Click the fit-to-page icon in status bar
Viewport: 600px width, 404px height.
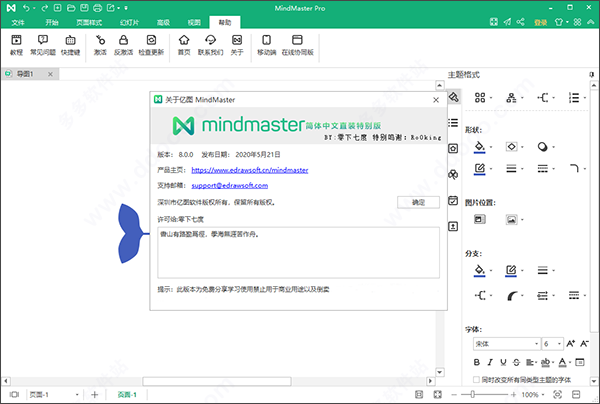[419, 394]
